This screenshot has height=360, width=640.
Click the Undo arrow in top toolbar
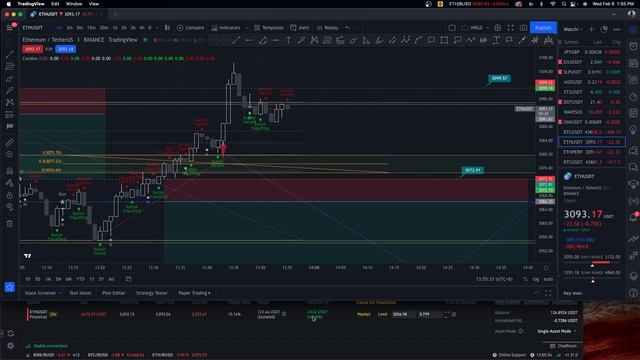347,28
